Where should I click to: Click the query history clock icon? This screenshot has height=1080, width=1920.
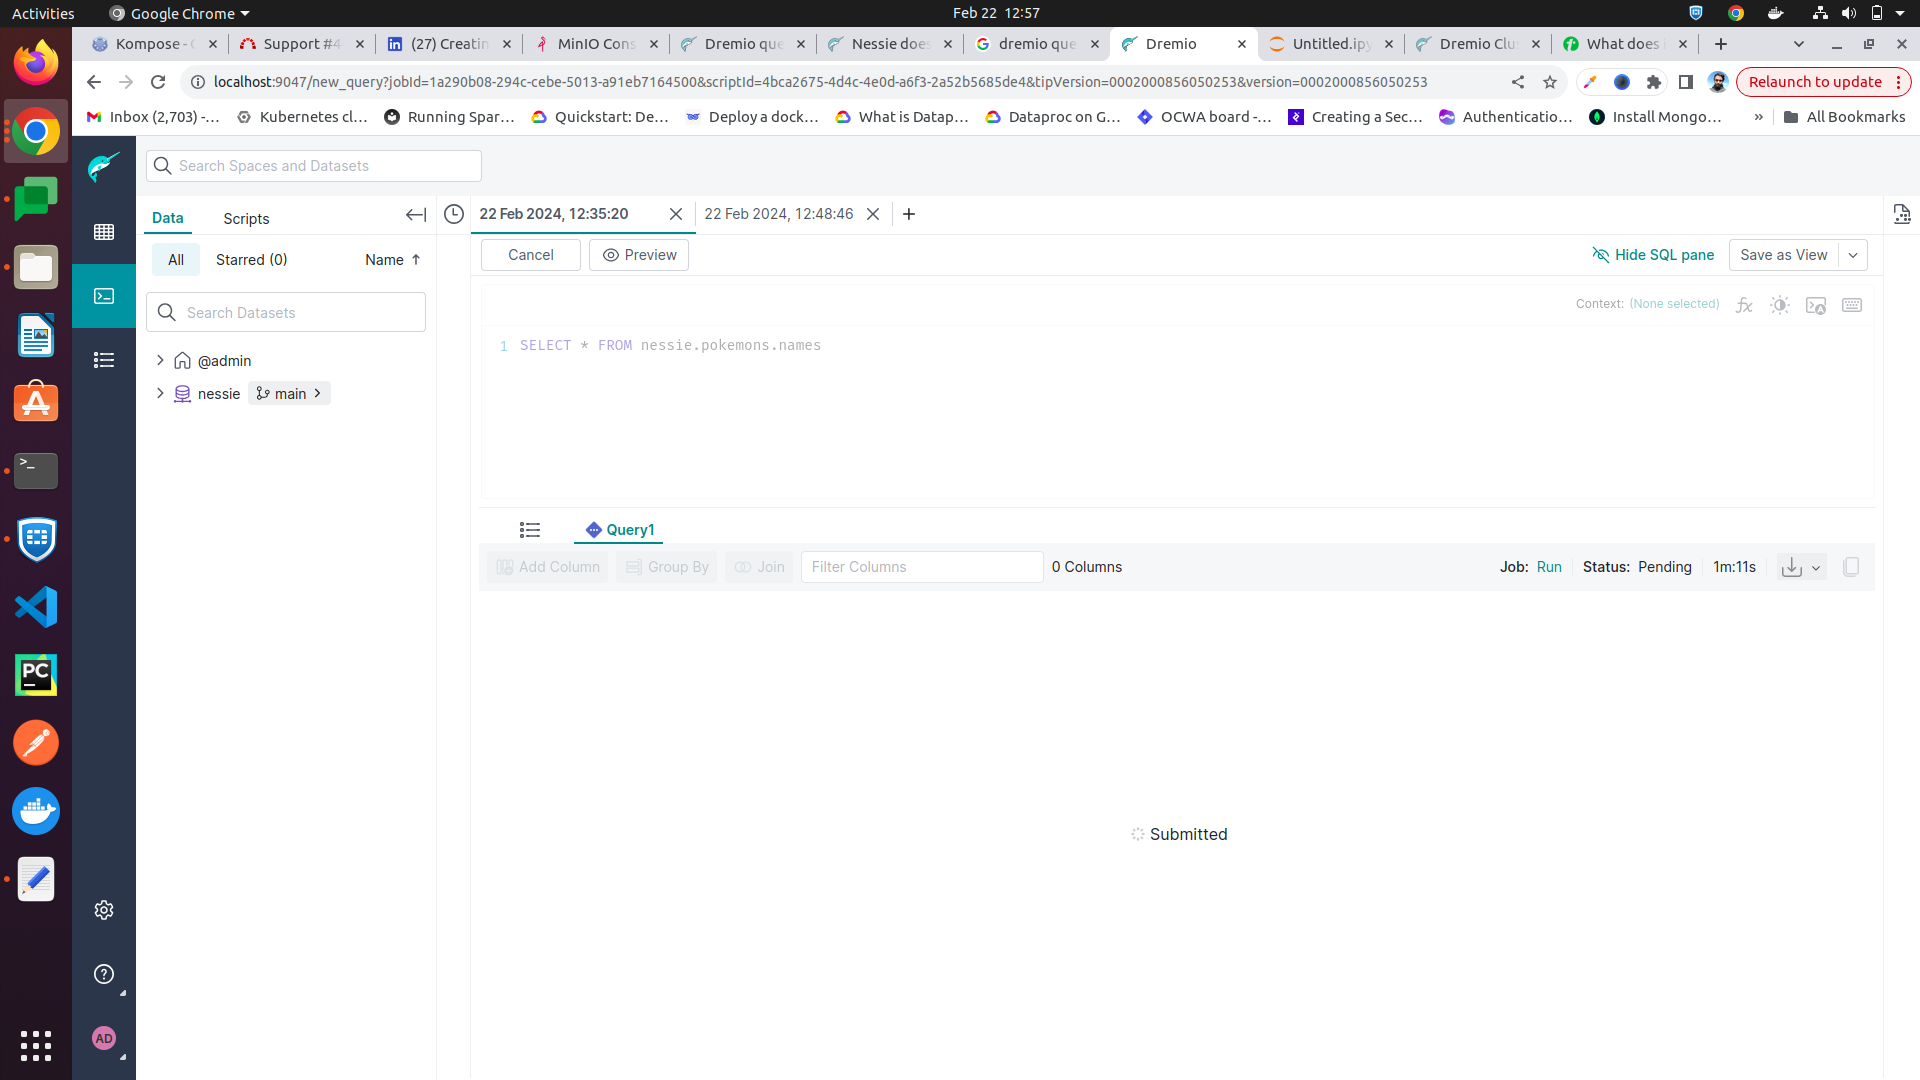coord(454,214)
